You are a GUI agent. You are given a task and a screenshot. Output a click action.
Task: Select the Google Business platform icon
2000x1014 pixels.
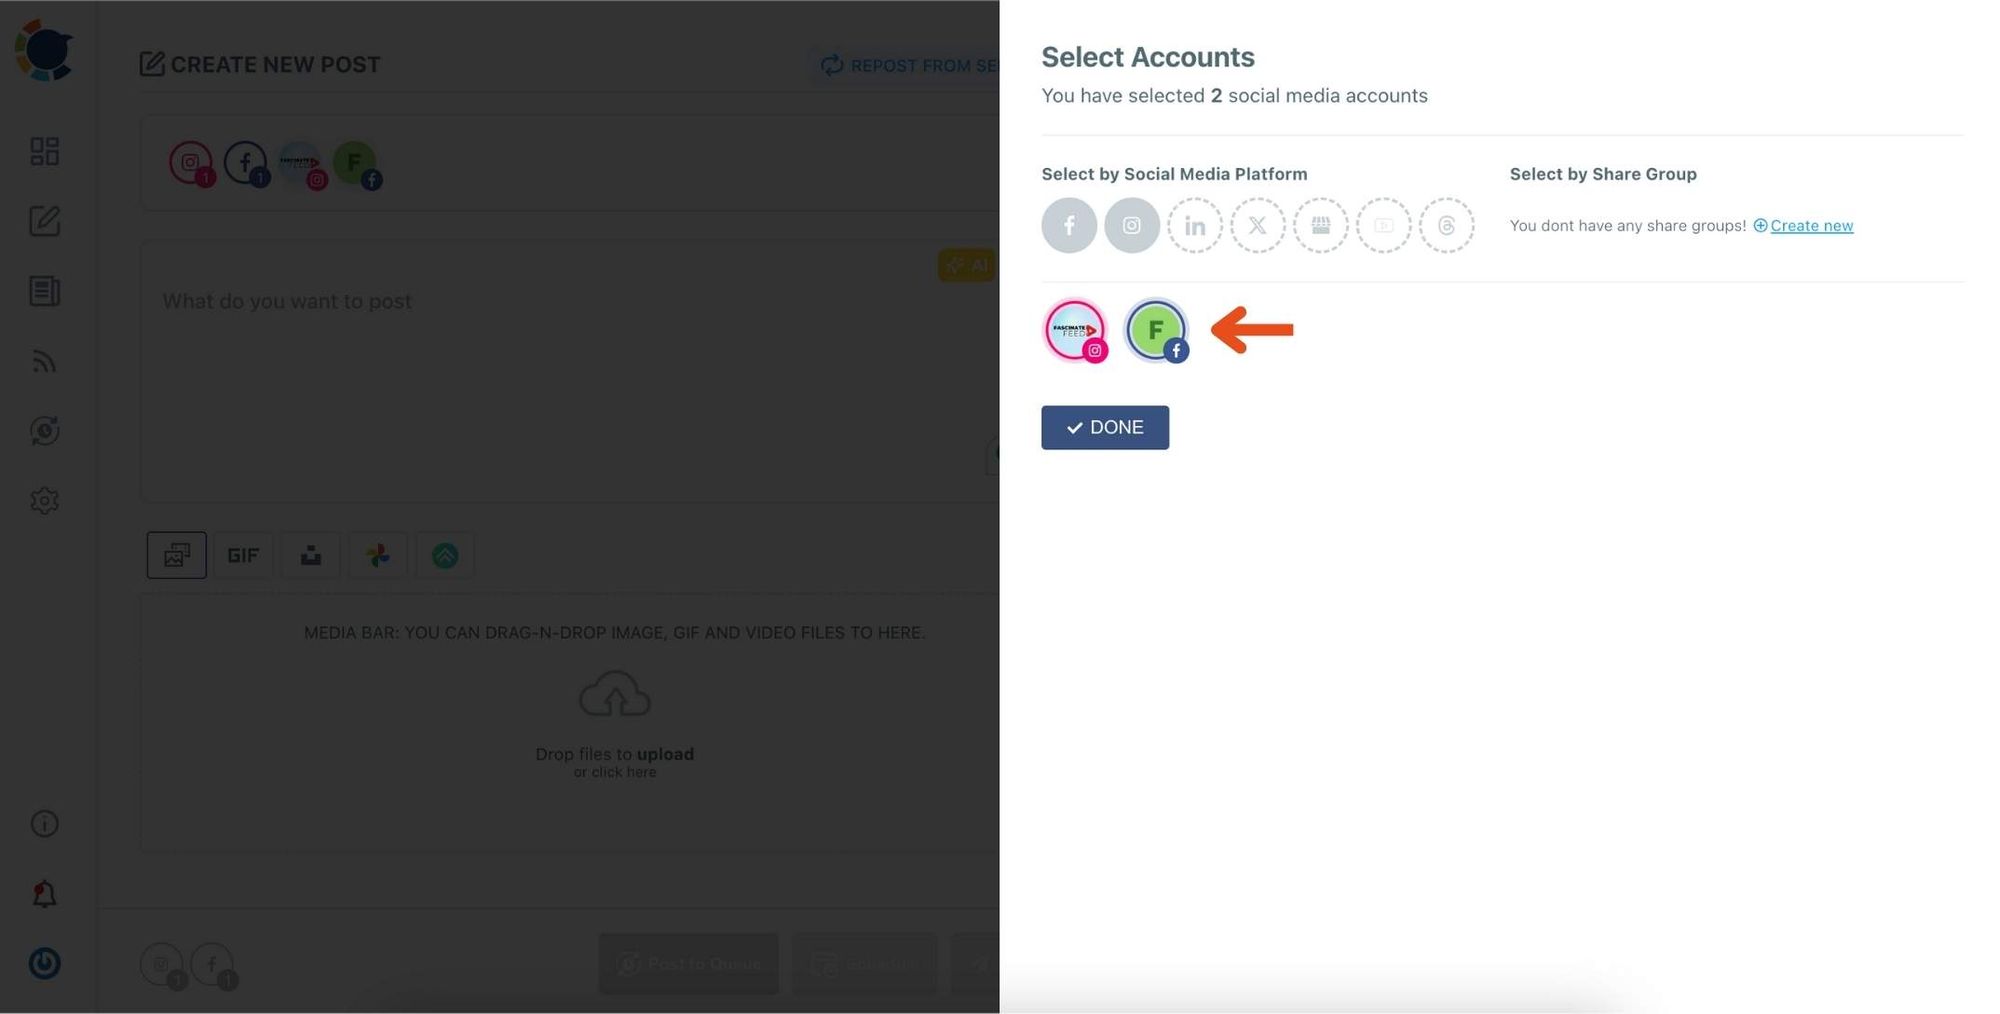pyautogui.click(x=1321, y=225)
